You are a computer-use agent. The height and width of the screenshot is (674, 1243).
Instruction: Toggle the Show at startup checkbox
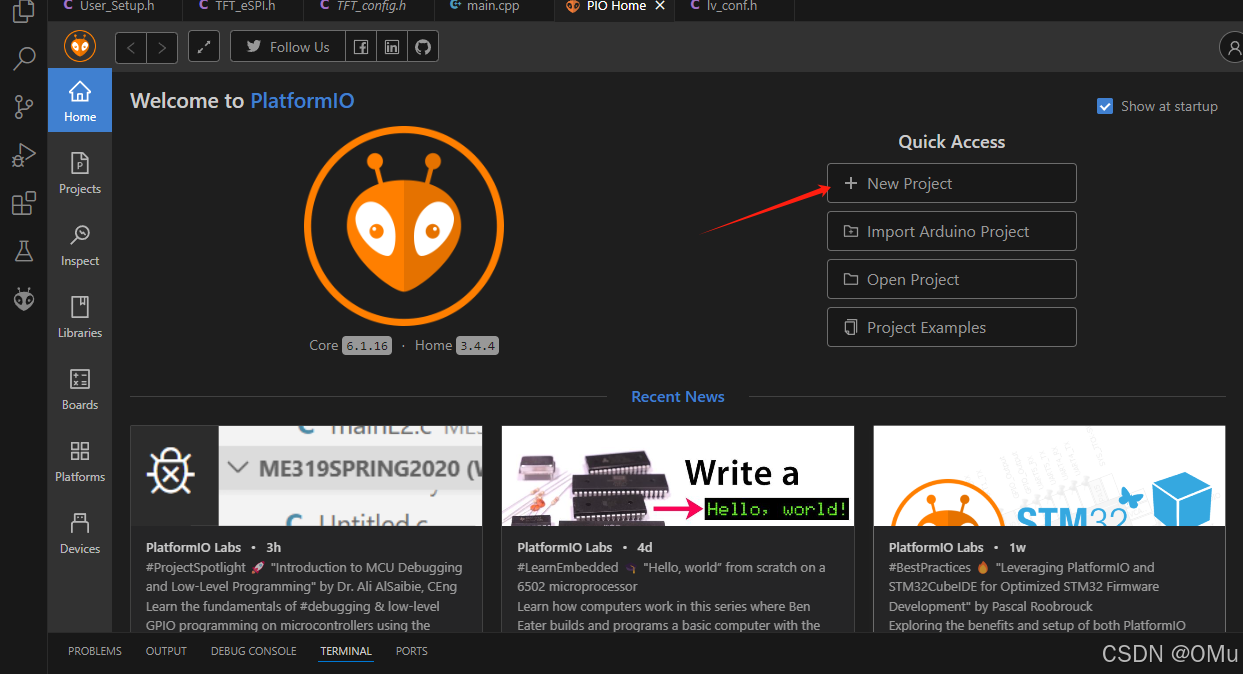tap(1105, 106)
